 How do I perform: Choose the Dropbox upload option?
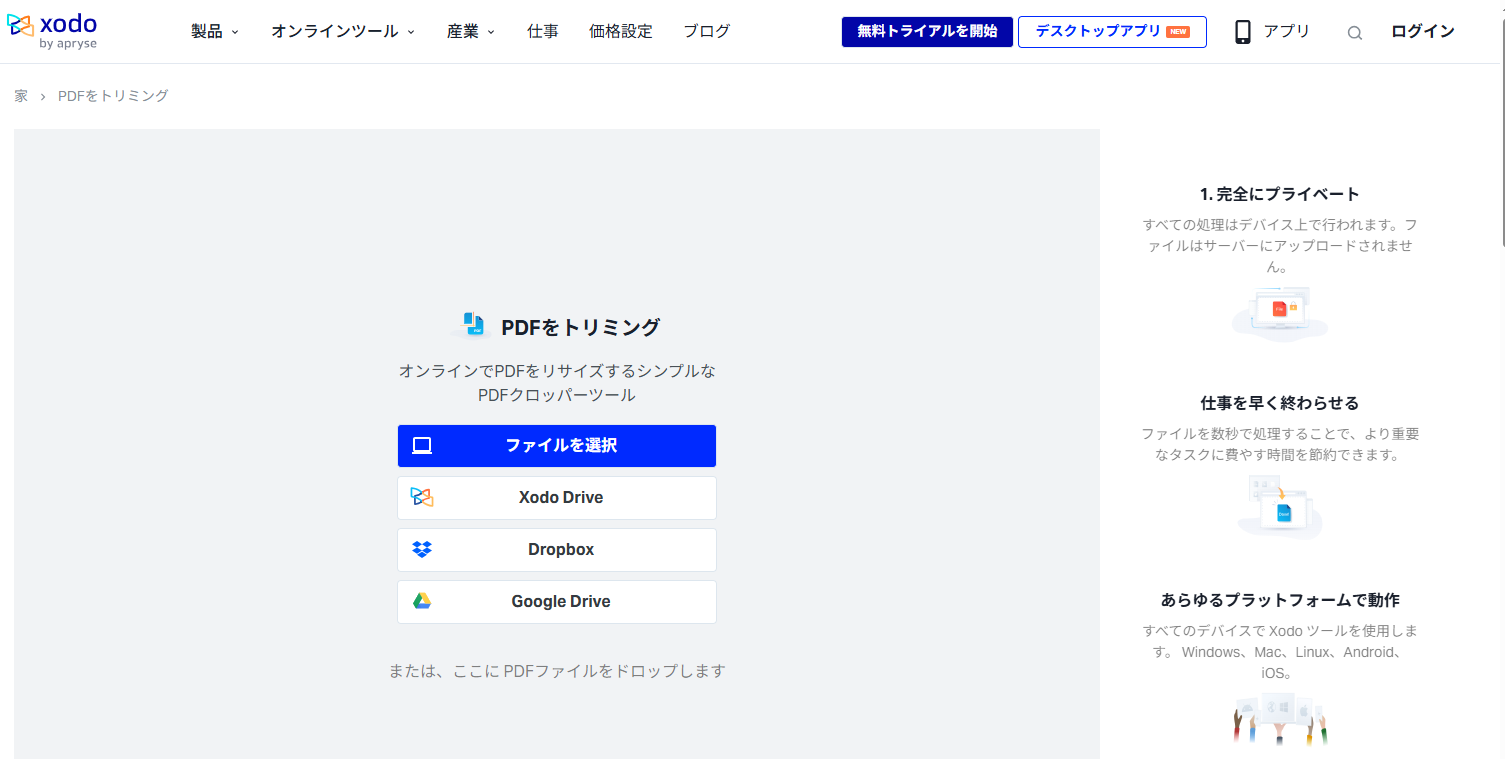[x=557, y=550]
